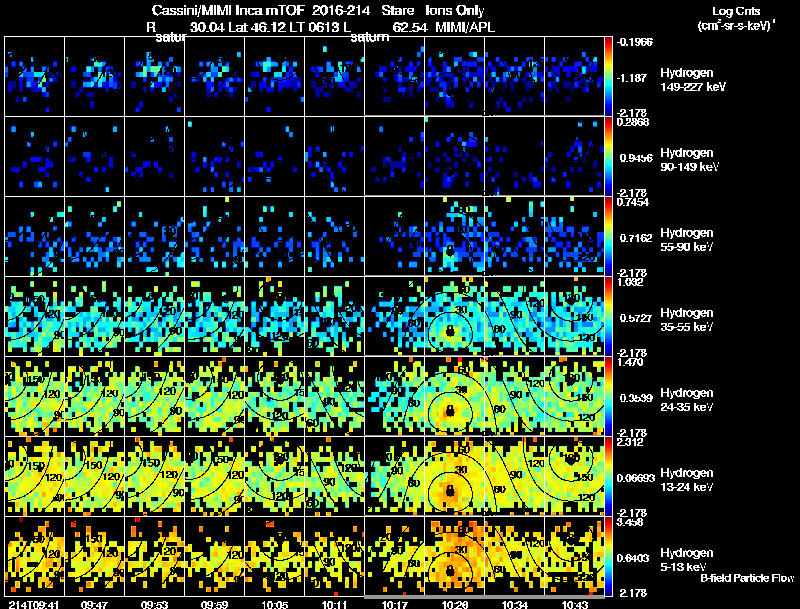The width and height of the screenshot is (800, 609).
Task: Click the '214T09:41' time label
Action: pyautogui.click(x=34, y=605)
